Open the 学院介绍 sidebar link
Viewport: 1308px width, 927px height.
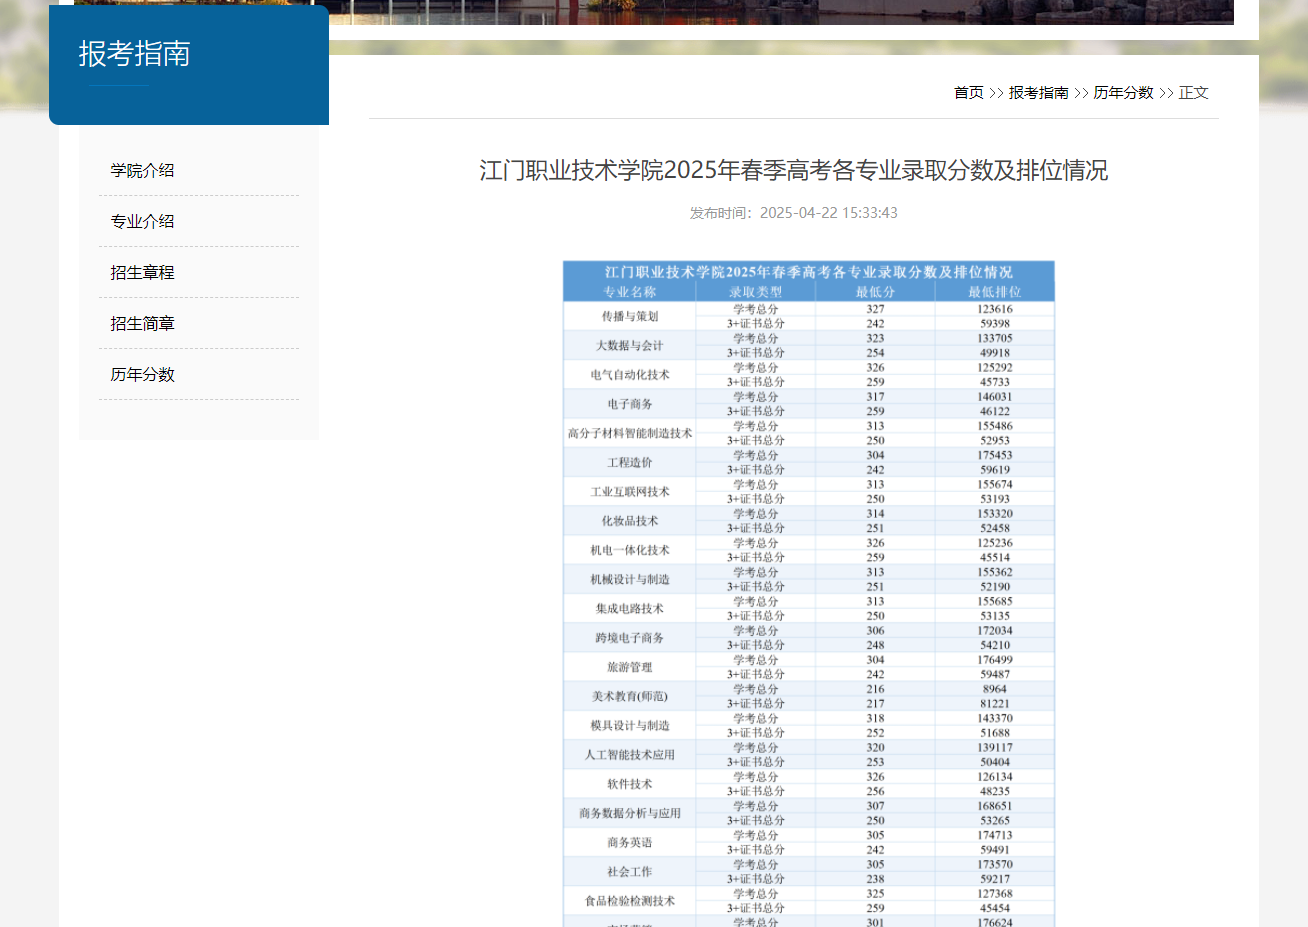(141, 170)
